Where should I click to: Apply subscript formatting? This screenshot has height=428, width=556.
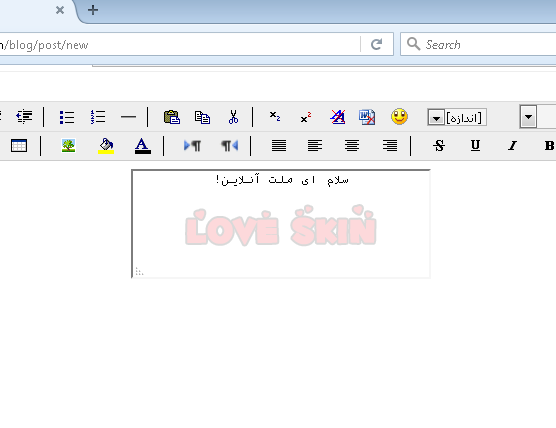click(x=275, y=116)
